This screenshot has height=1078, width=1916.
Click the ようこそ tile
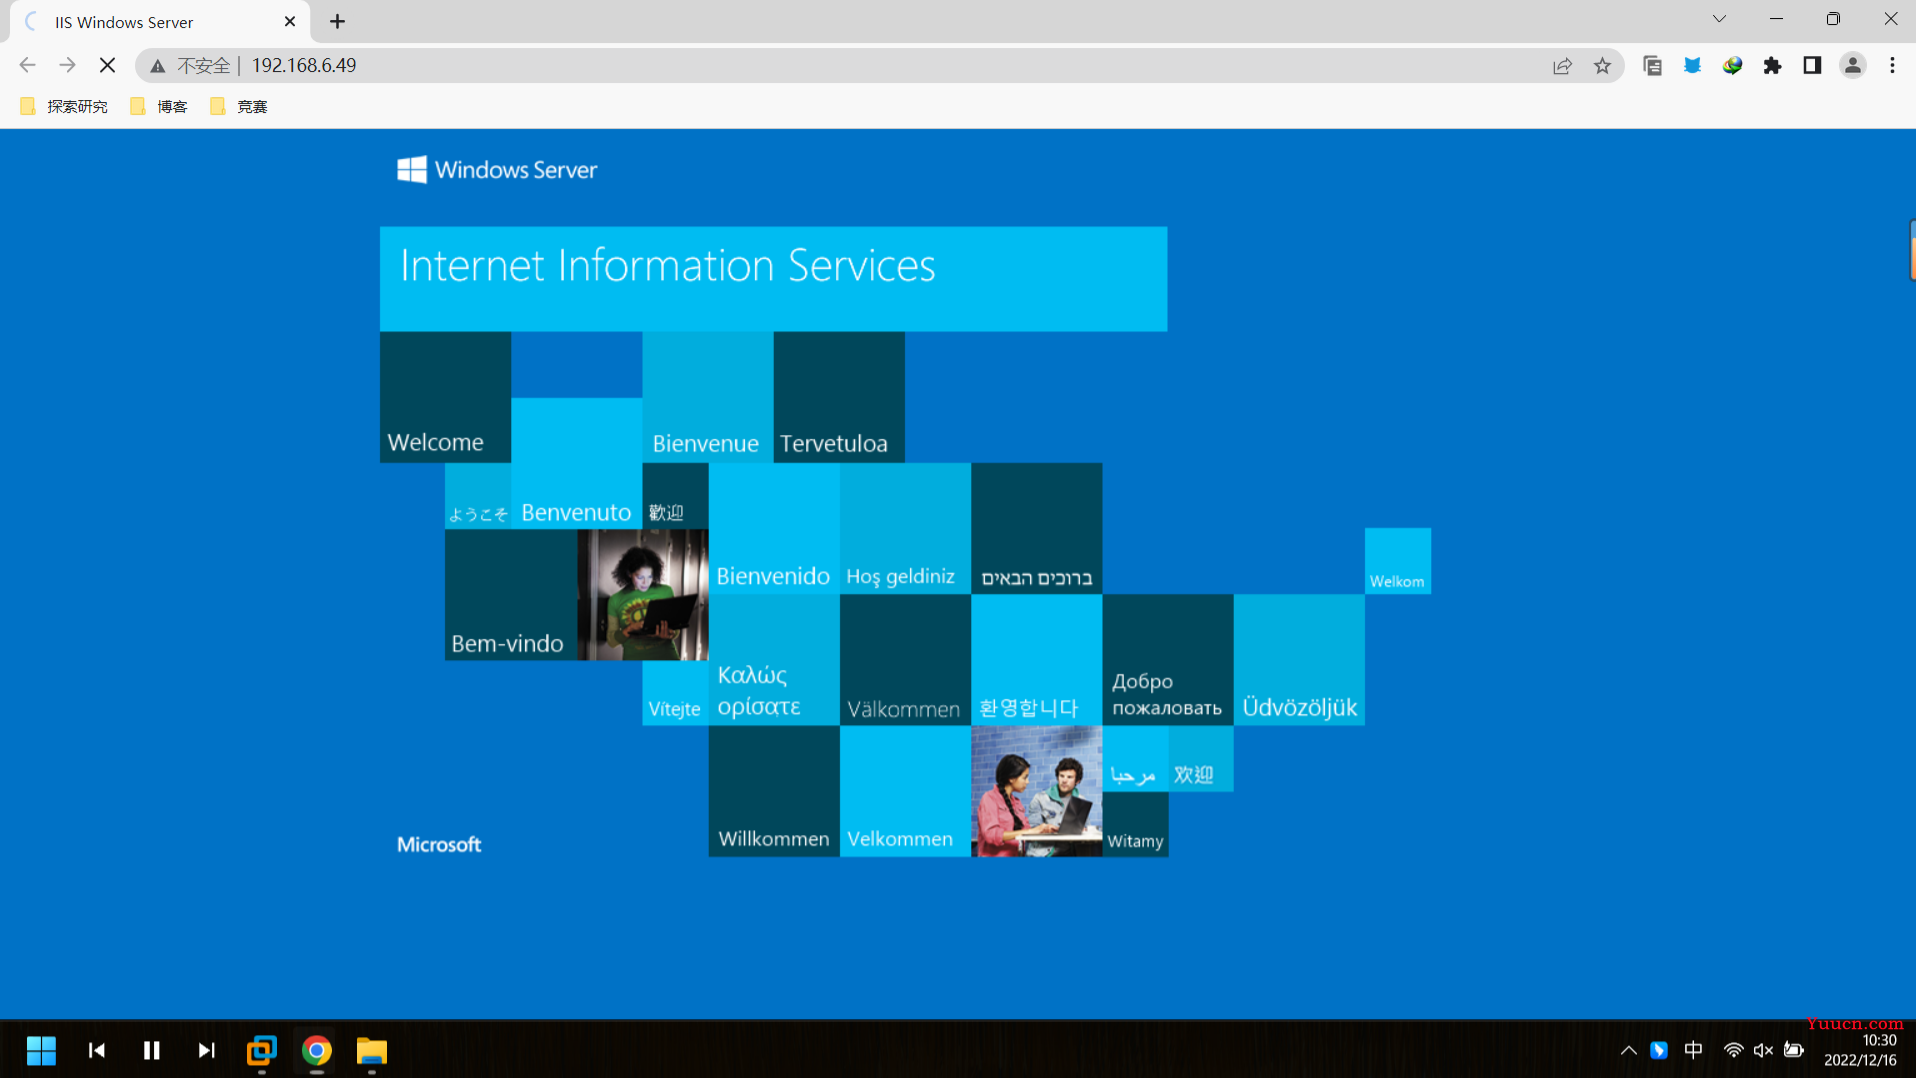pyautogui.click(x=478, y=496)
